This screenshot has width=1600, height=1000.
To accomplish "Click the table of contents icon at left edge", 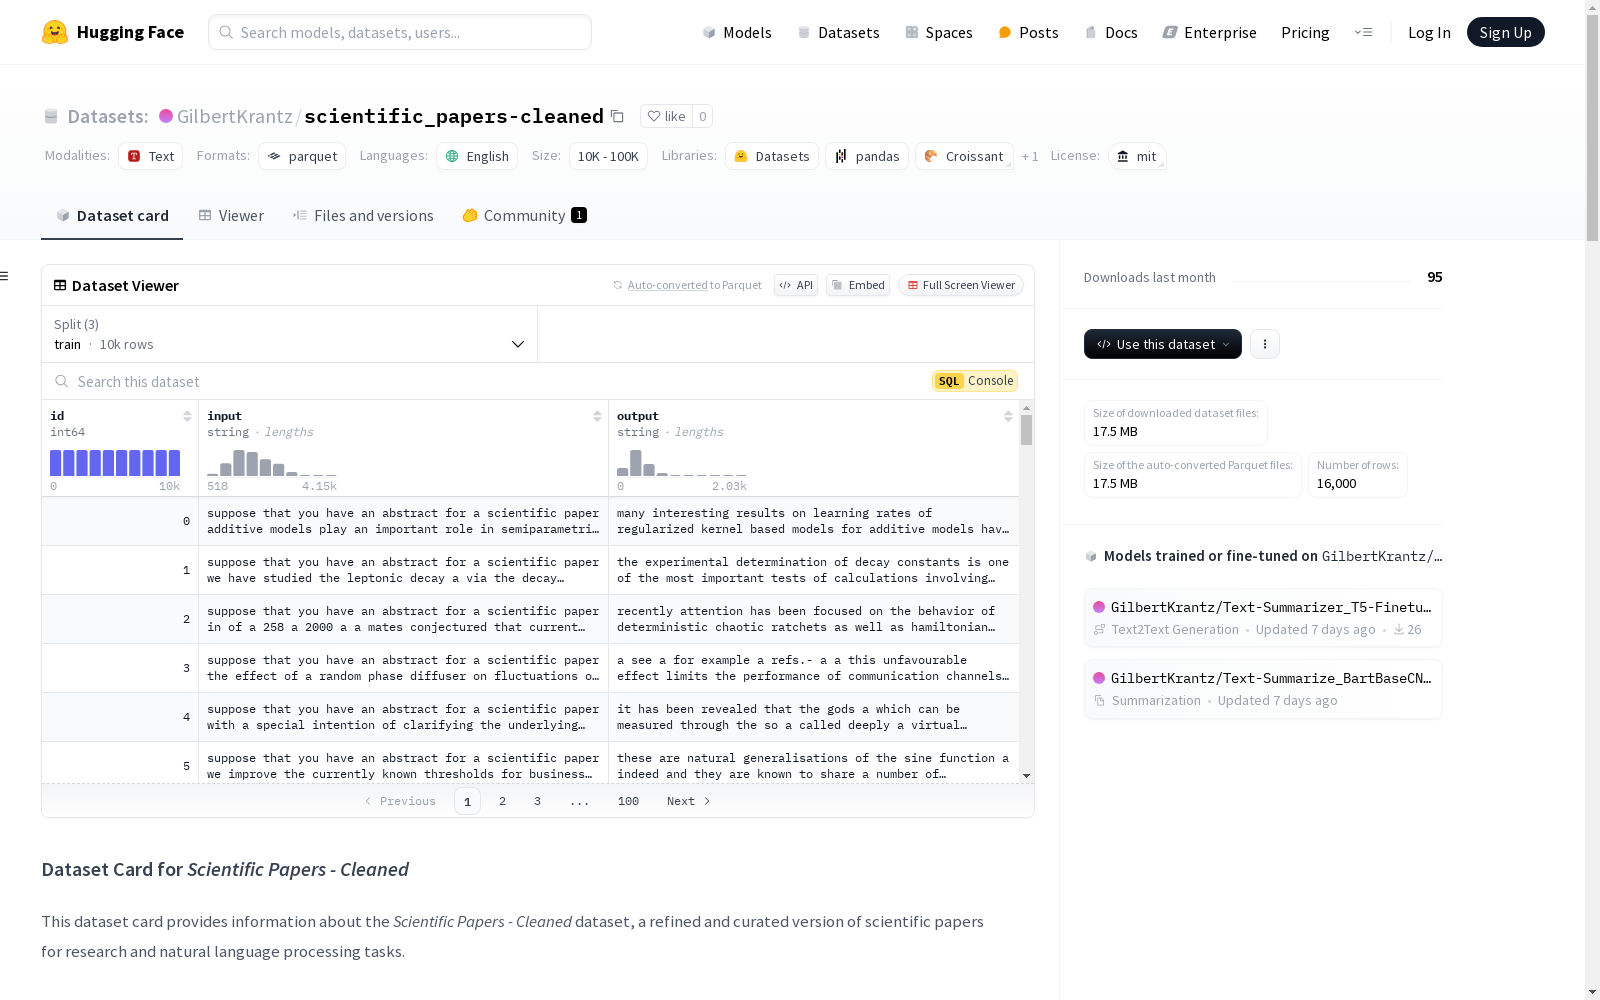I will (x=4, y=276).
